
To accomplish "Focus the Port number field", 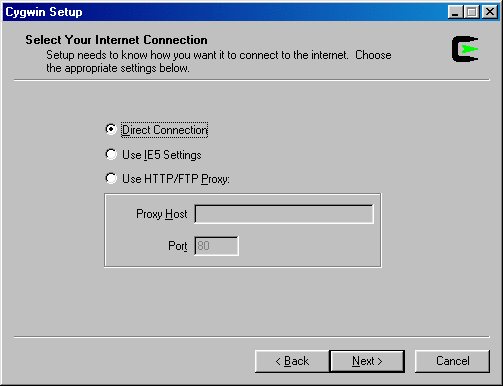I will point(216,246).
